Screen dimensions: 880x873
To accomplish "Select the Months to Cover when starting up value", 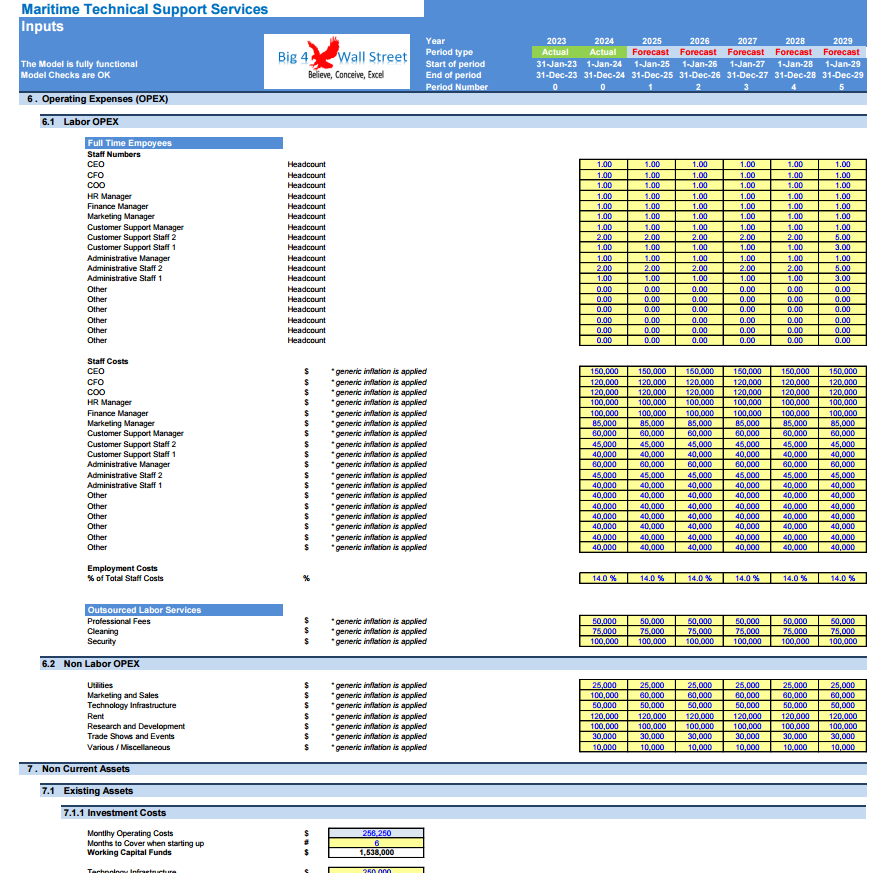I will click(375, 842).
